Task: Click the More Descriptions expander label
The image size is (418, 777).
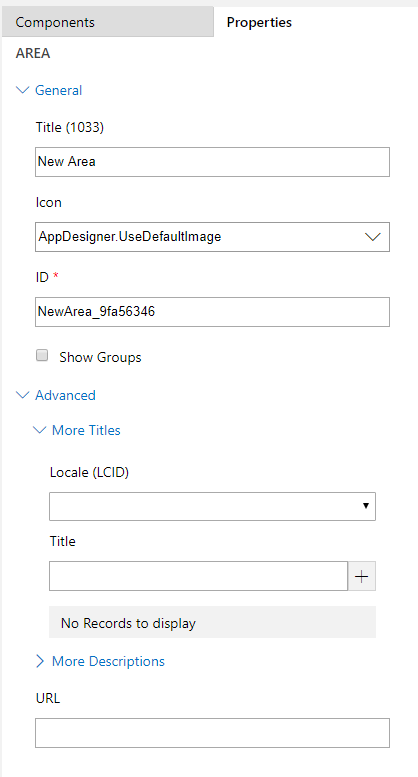Action: click(108, 661)
